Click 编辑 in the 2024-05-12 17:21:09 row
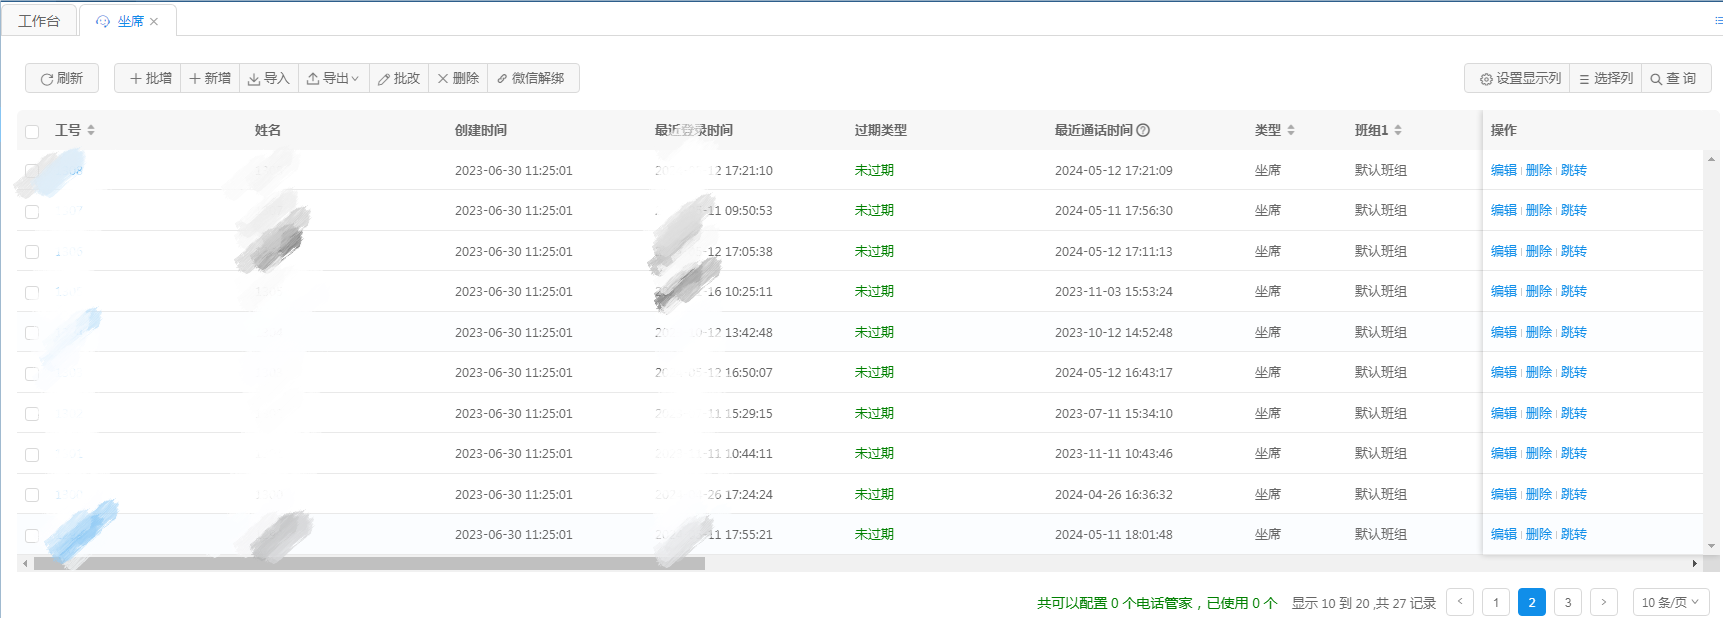Screen dimensions: 1723x618 [1504, 170]
